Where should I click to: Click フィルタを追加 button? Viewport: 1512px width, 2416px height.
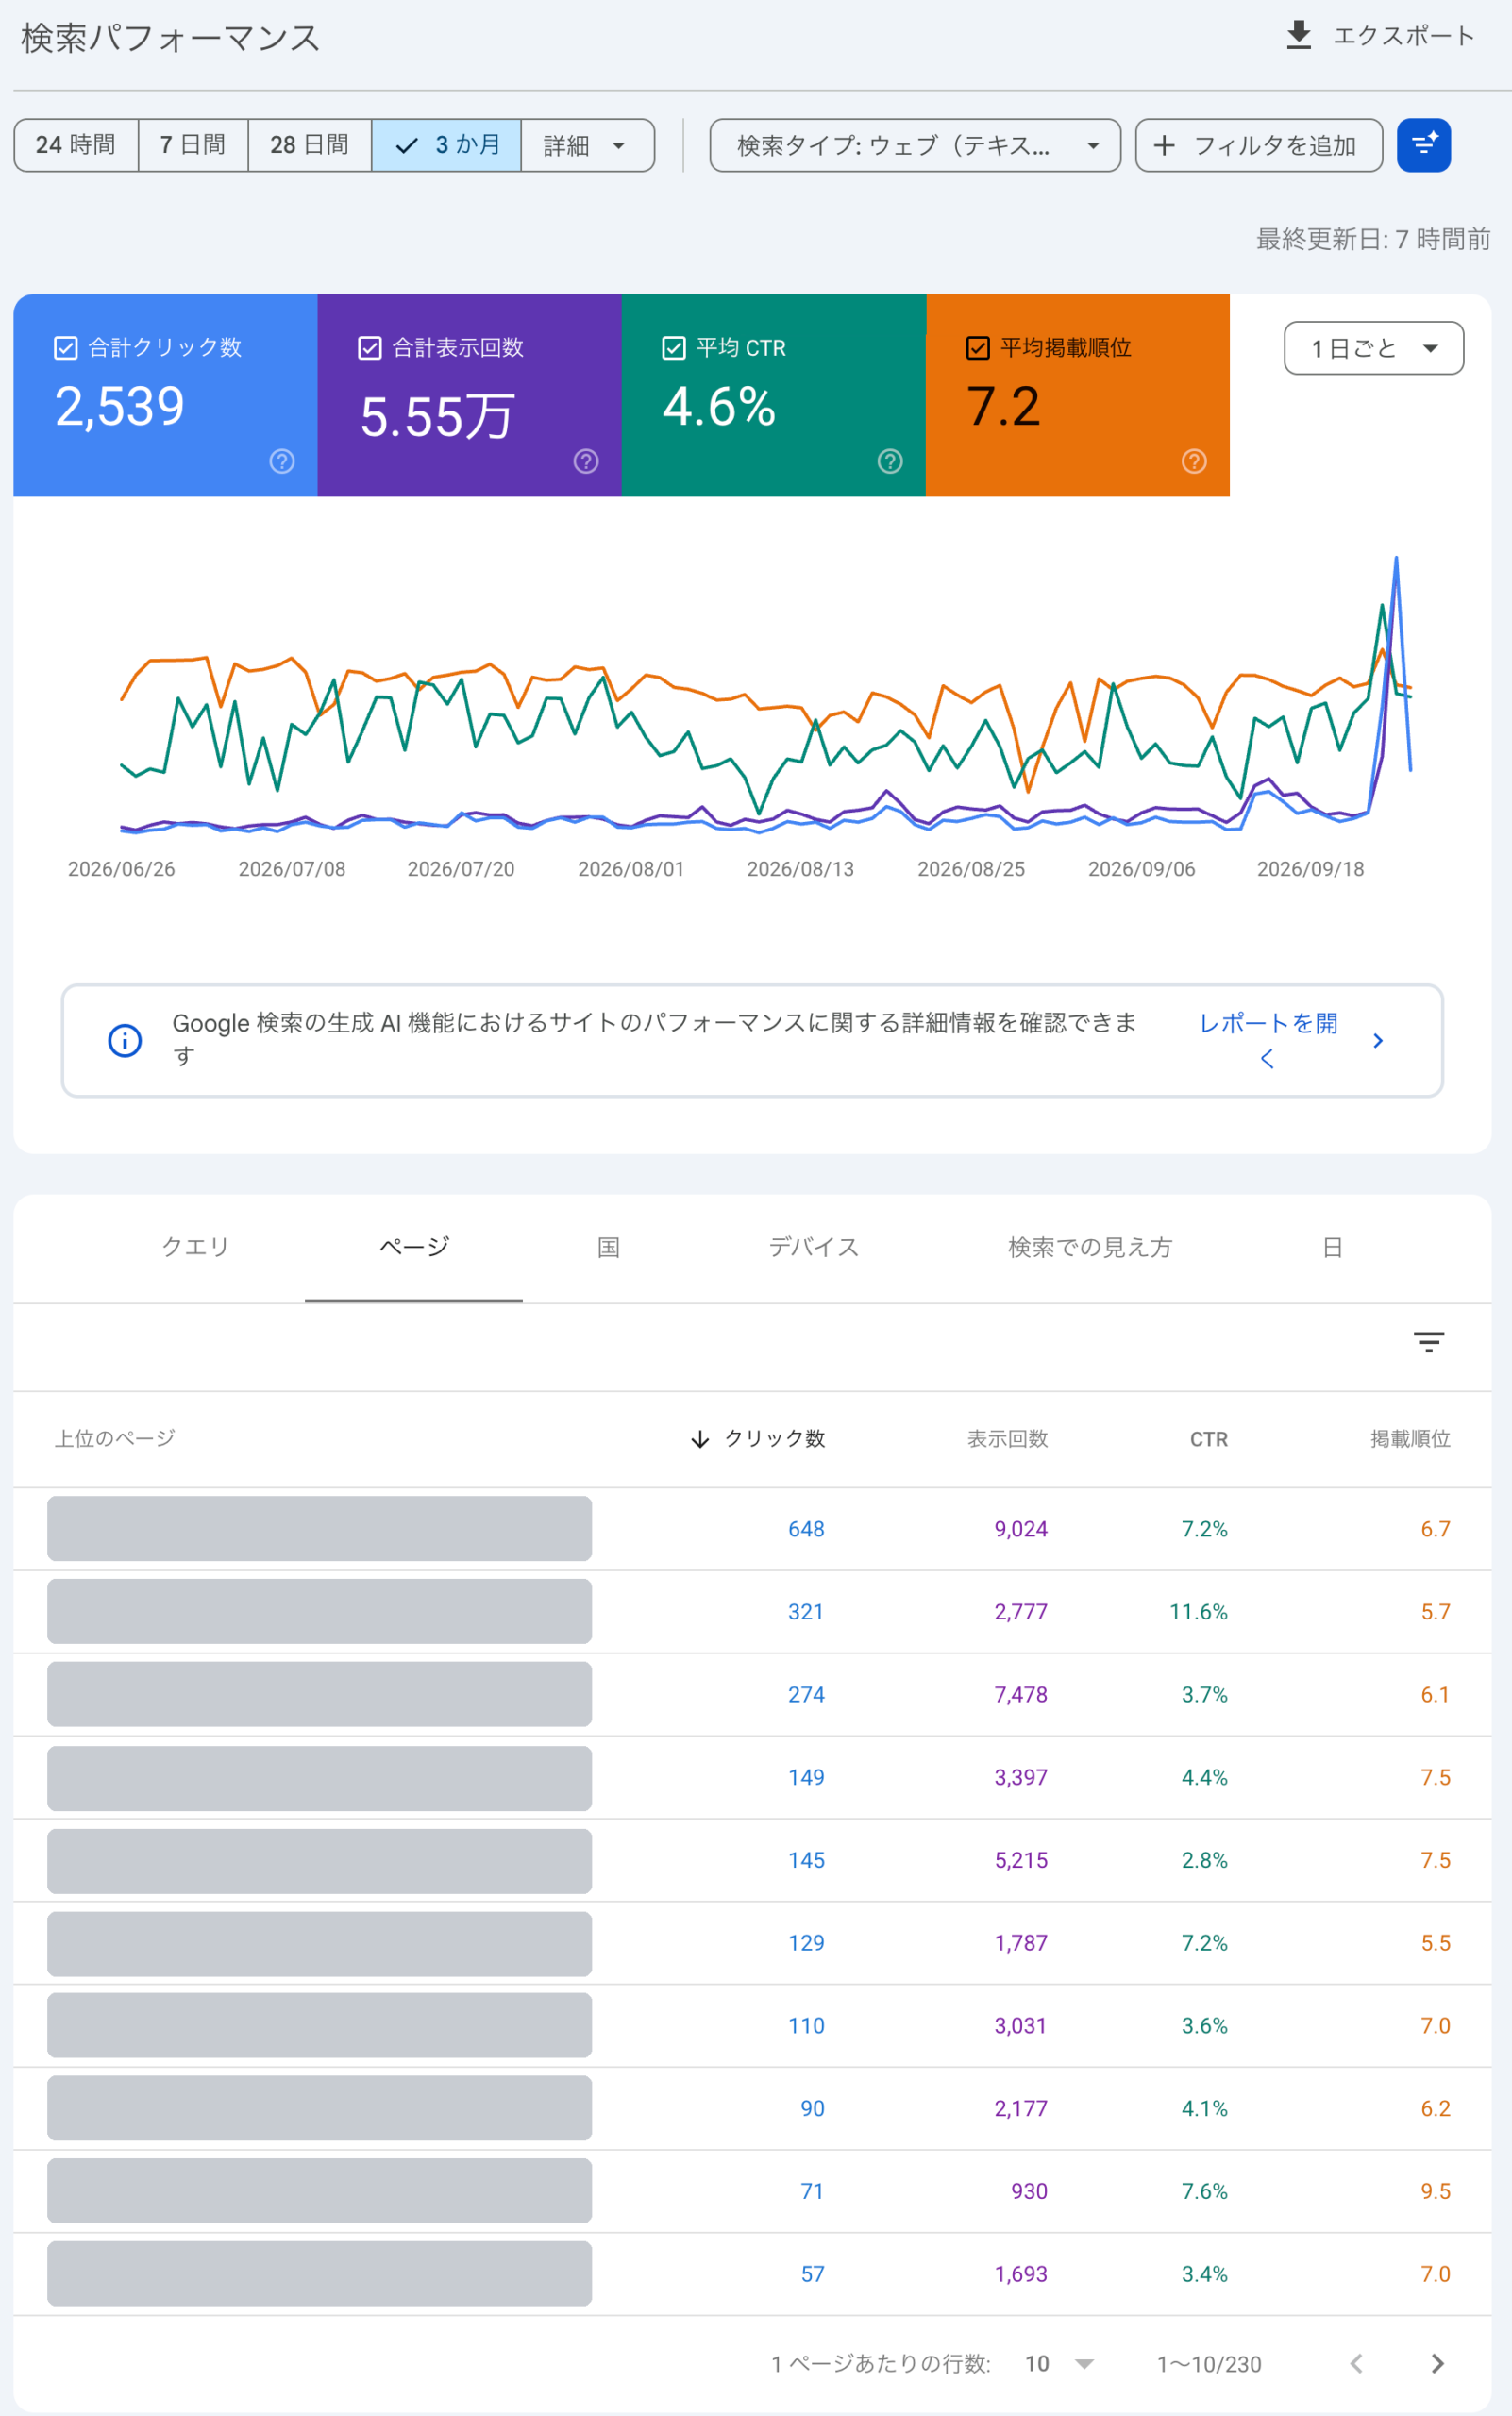click(1259, 145)
